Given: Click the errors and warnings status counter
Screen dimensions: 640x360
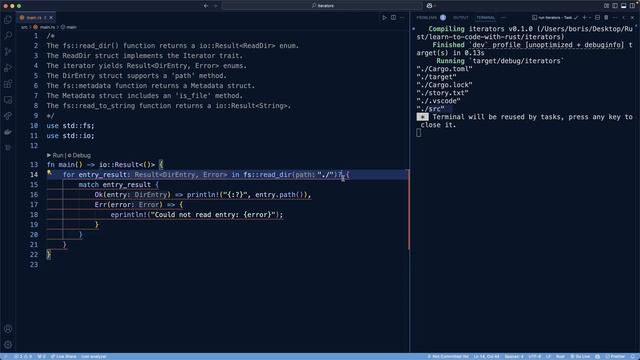Looking at the screenshot, I should [23, 357].
